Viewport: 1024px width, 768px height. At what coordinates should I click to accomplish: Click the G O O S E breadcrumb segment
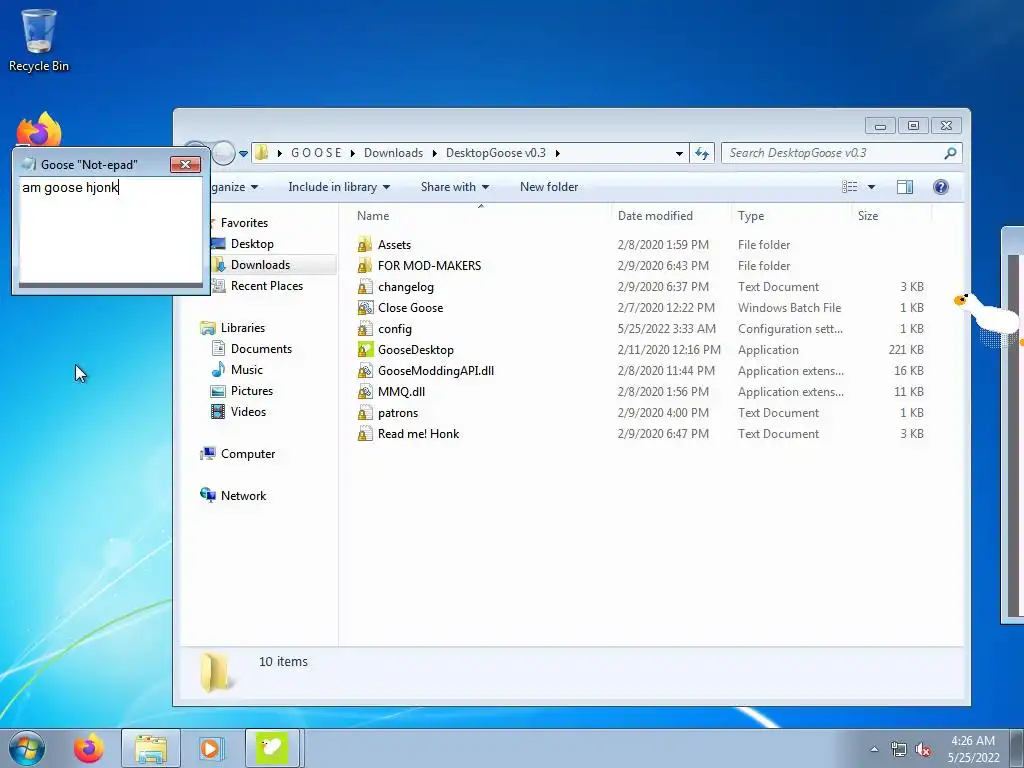tap(316, 153)
